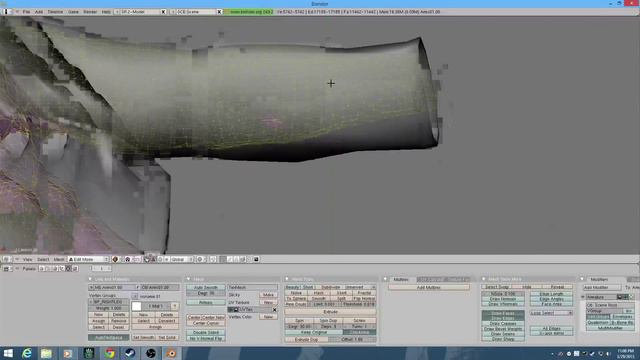This screenshot has height=360, width=640.
Task: Click the X beside the SR:2-Model screen field
Action: [163, 12]
